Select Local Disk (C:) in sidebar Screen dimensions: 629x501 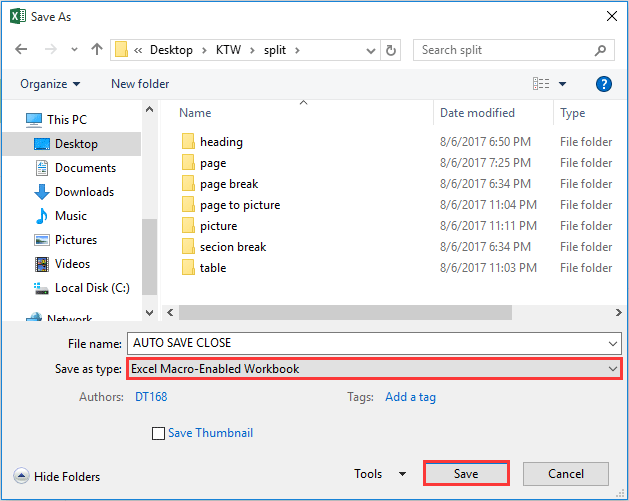(x=92, y=288)
